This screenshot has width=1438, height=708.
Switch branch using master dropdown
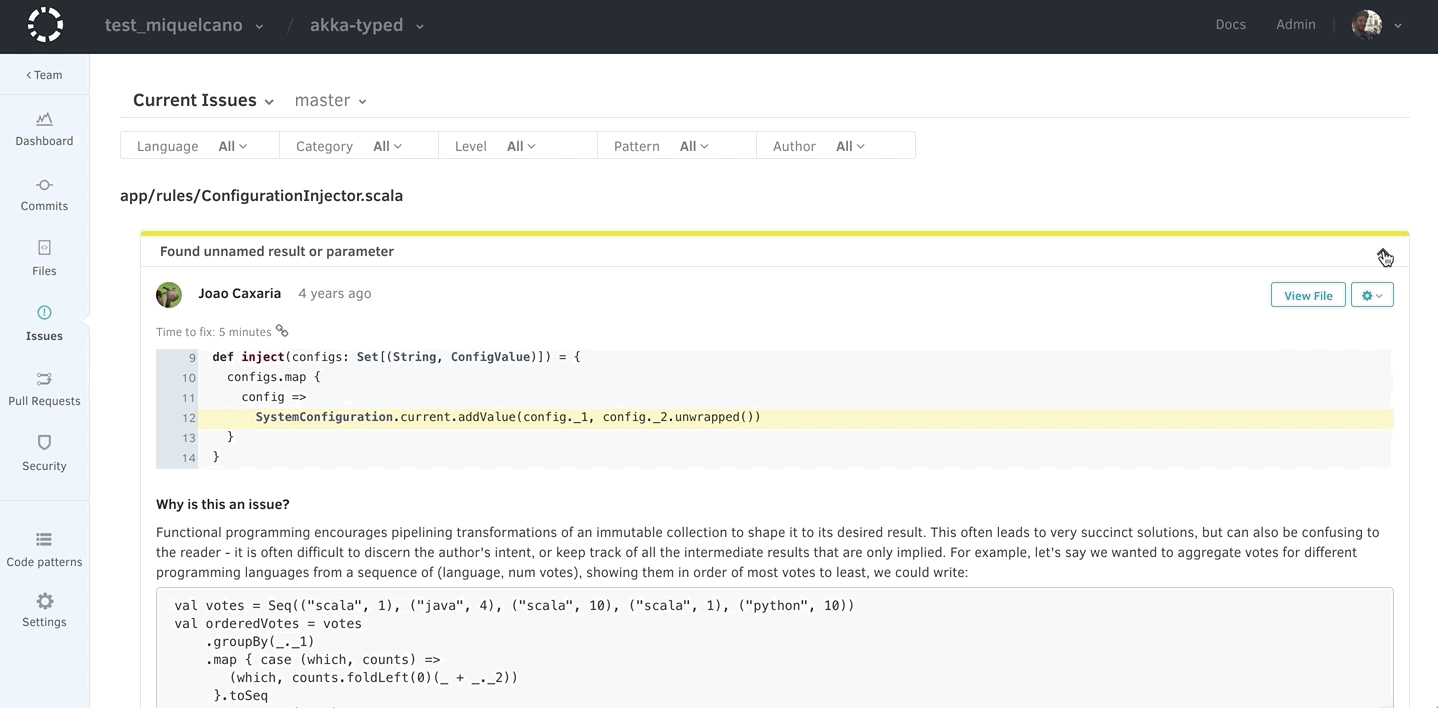330,100
